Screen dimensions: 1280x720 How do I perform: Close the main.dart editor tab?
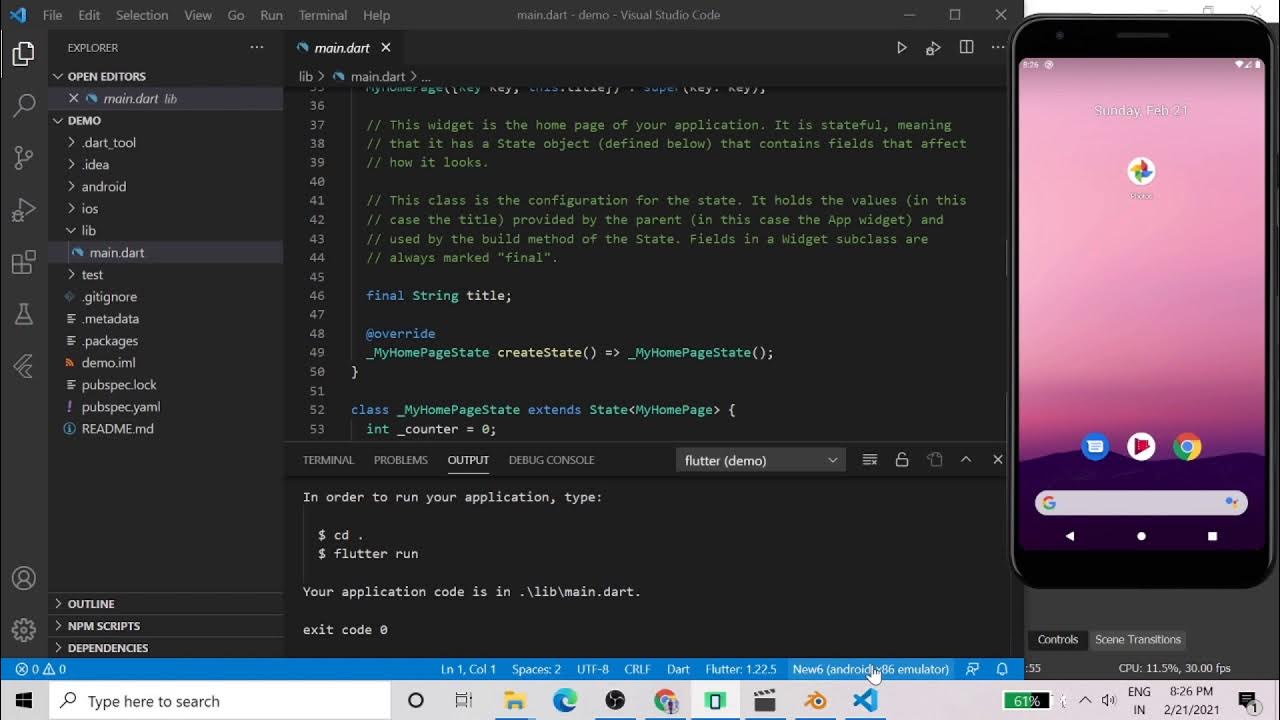coord(386,48)
